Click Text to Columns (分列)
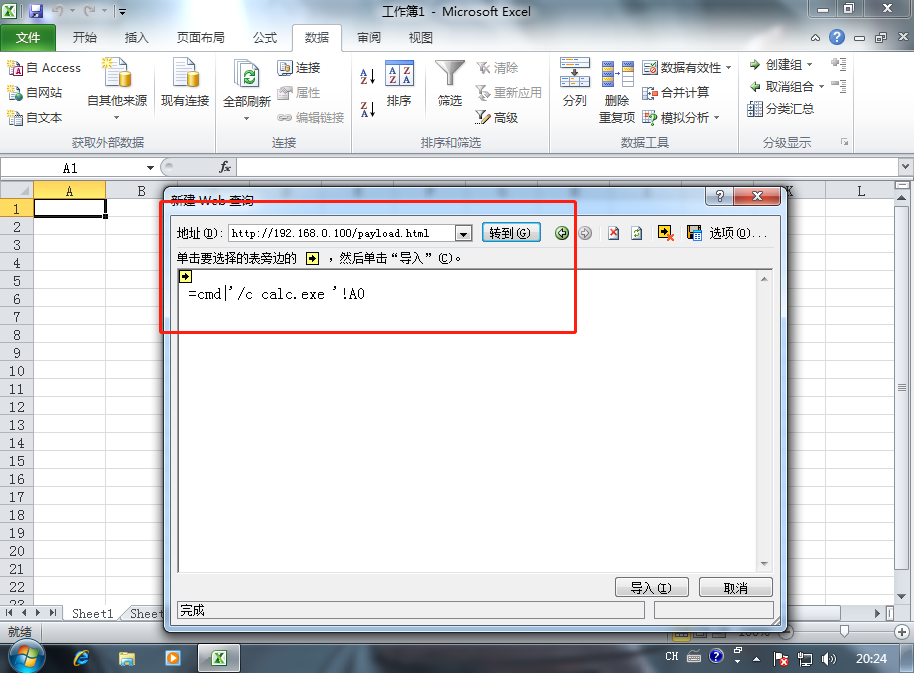This screenshot has width=914, height=673. (x=575, y=82)
